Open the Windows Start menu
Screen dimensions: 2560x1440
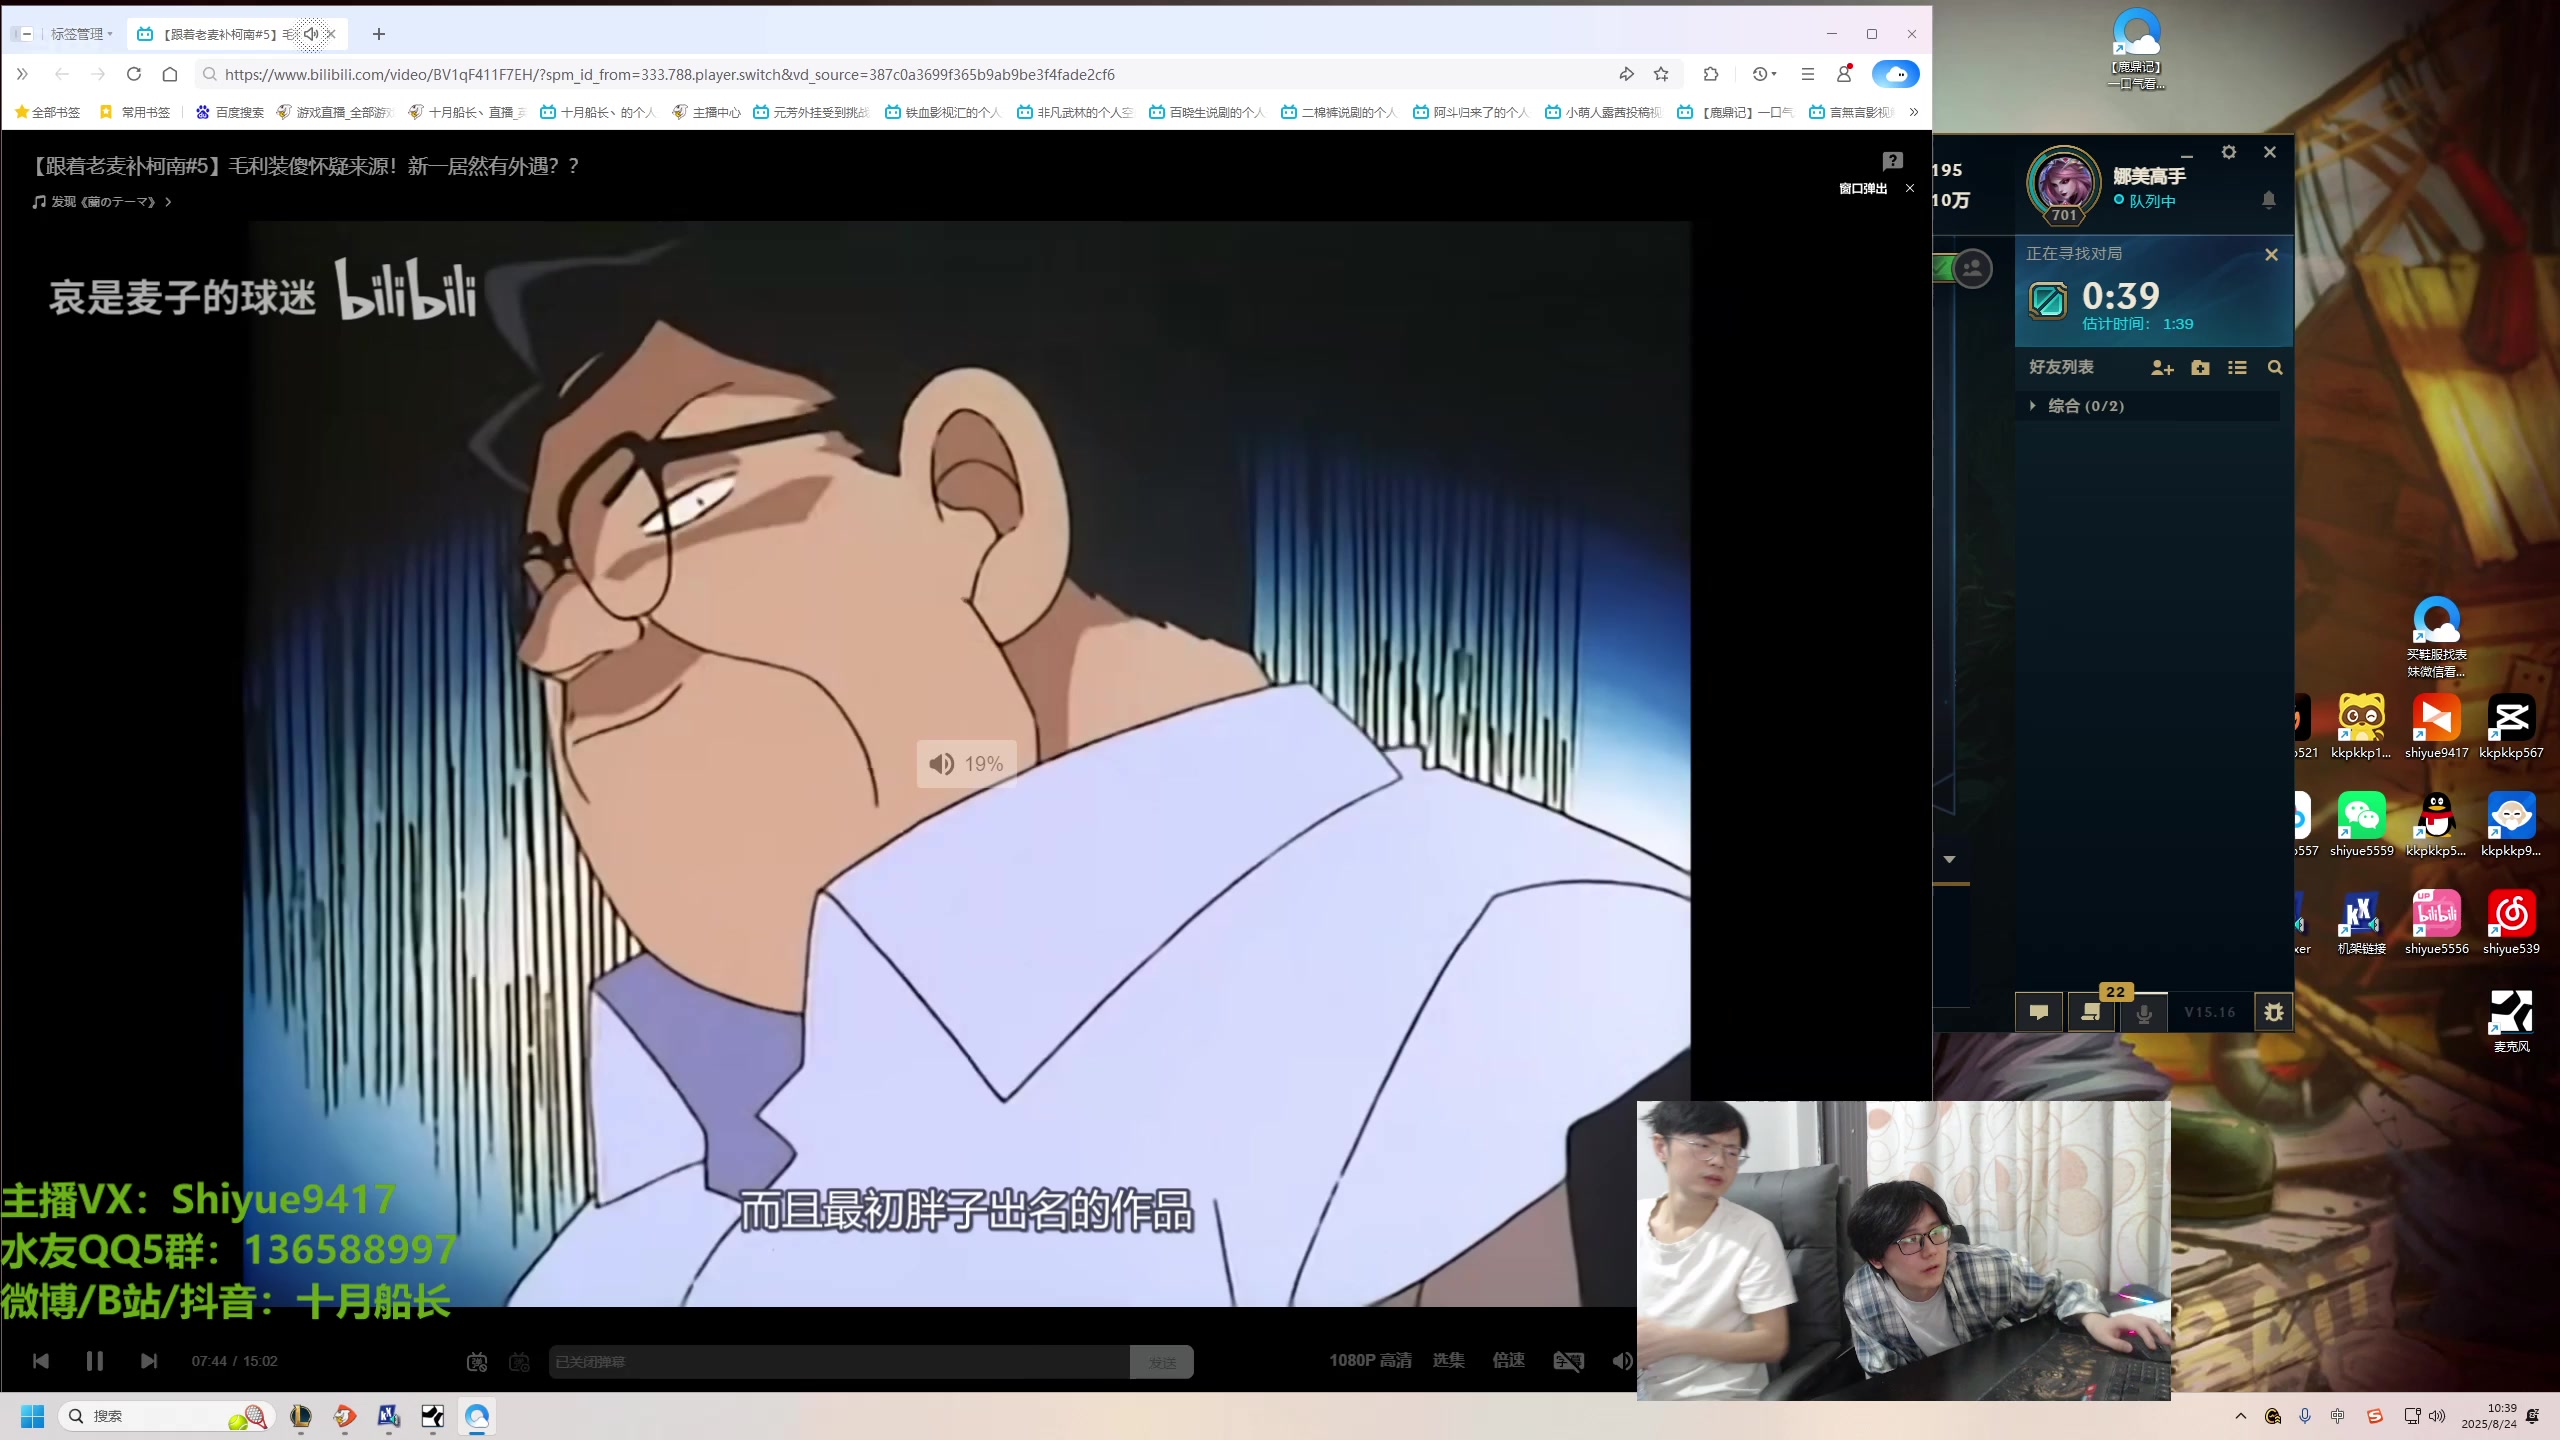click(33, 1416)
